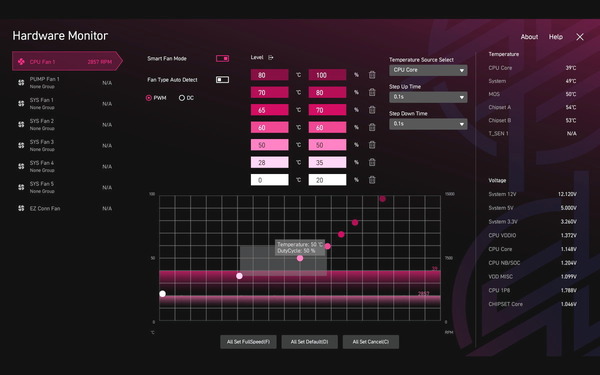Image resolution: width=600 pixels, height=375 pixels.
Task: Select SYS Fan 5 in fan list
Action: coord(65,187)
